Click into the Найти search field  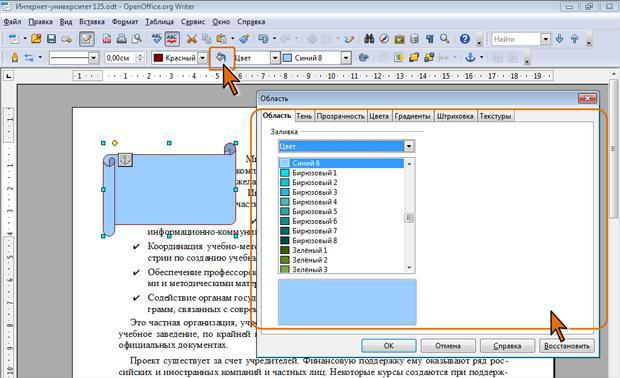516,39
